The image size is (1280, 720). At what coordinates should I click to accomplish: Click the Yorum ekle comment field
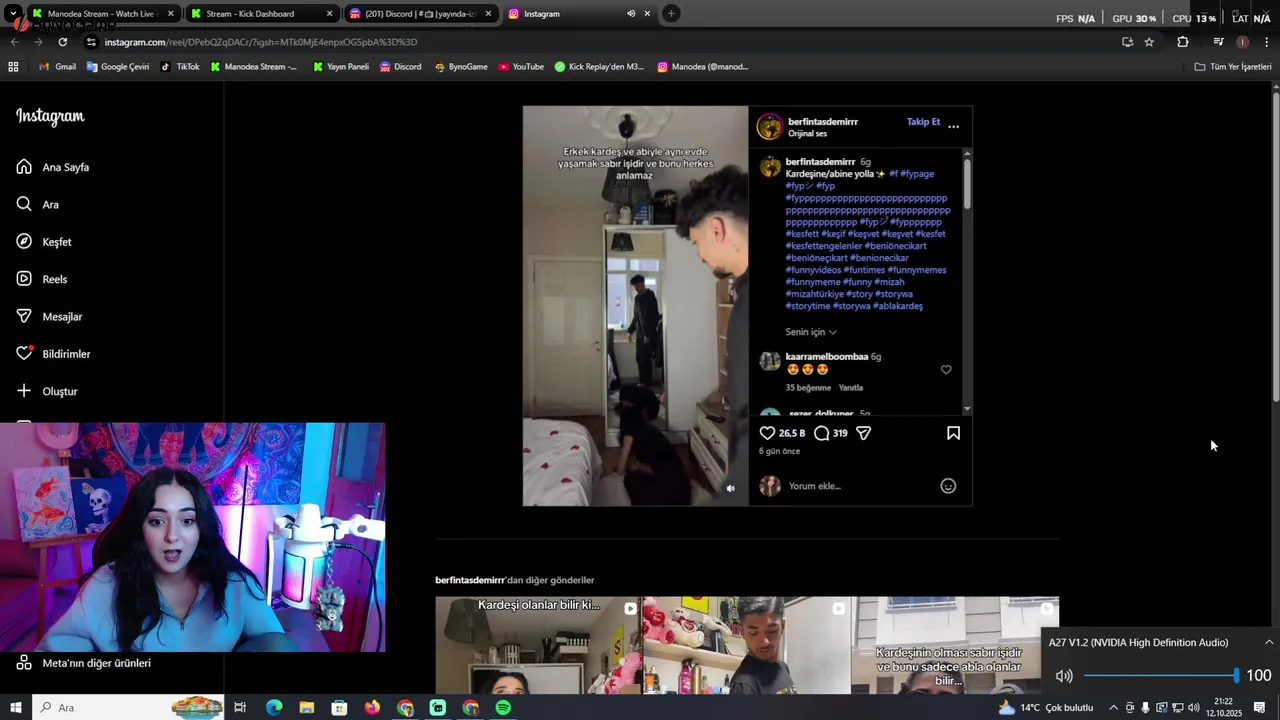[x=860, y=486]
